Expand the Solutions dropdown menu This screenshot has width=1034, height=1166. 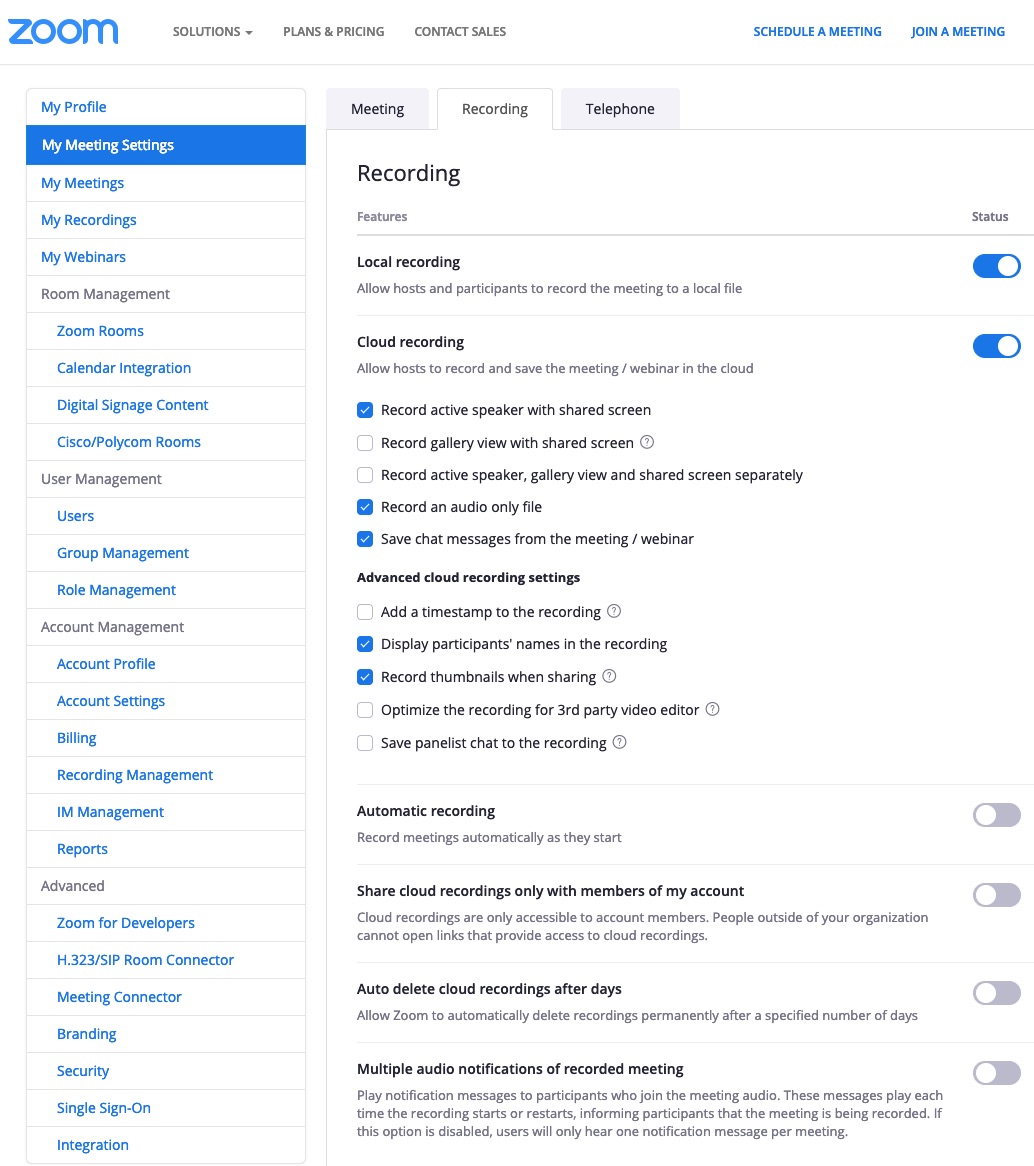[x=213, y=32]
